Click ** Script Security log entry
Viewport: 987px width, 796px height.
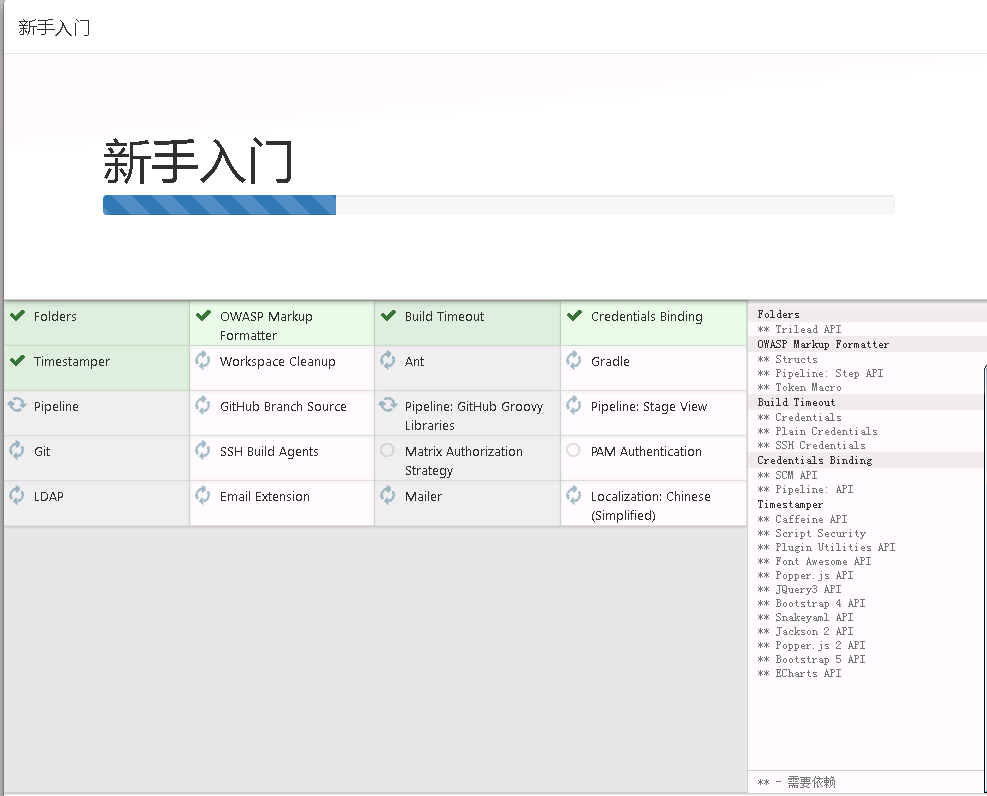tap(811, 533)
